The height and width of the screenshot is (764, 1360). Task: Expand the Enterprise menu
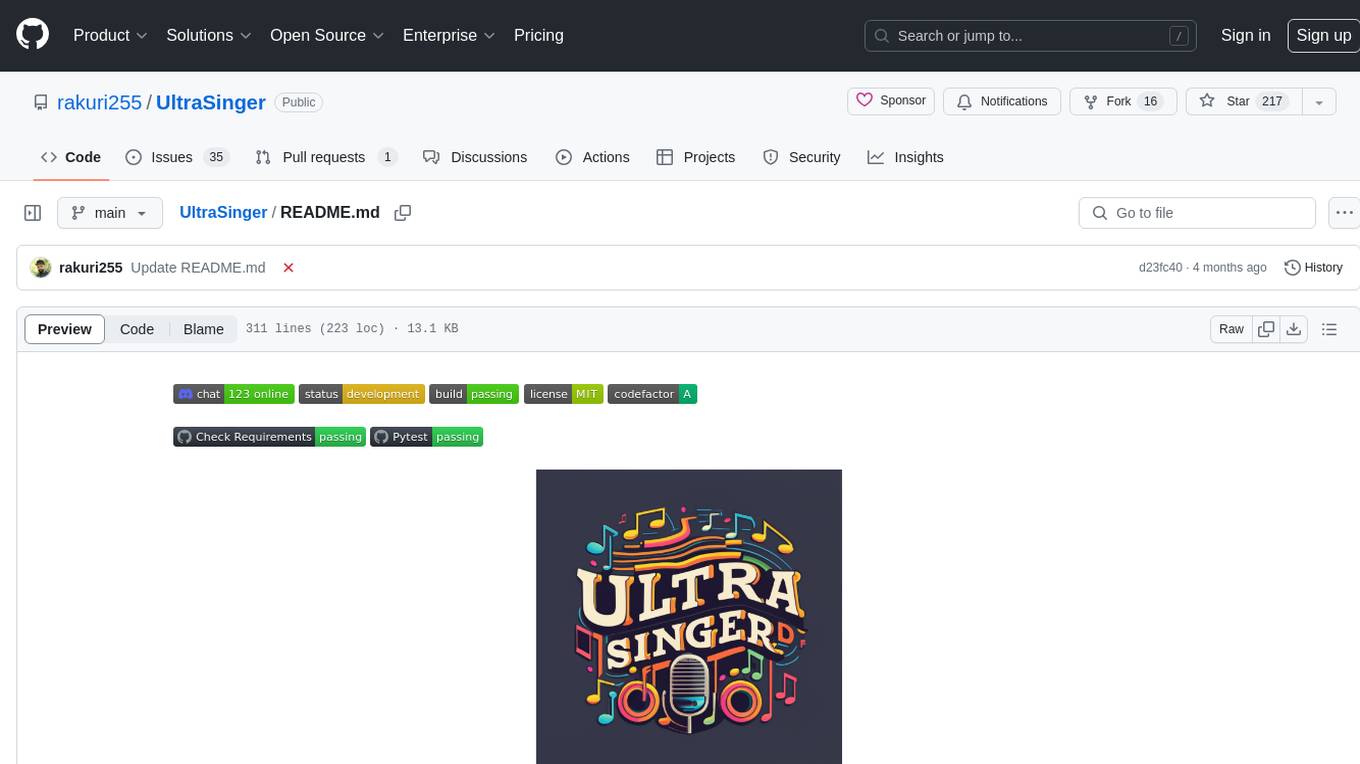(x=449, y=35)
